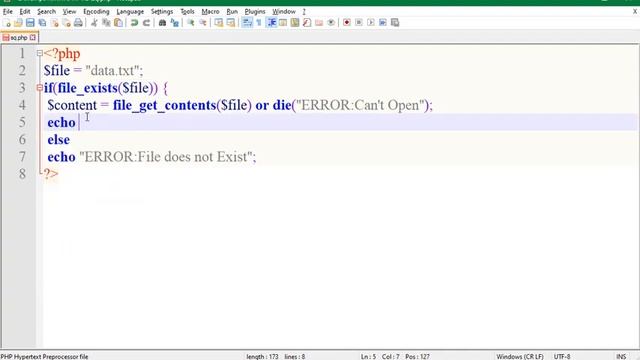Open the Function List panel icon
640x360 pixels.
[x=307, y=23]
